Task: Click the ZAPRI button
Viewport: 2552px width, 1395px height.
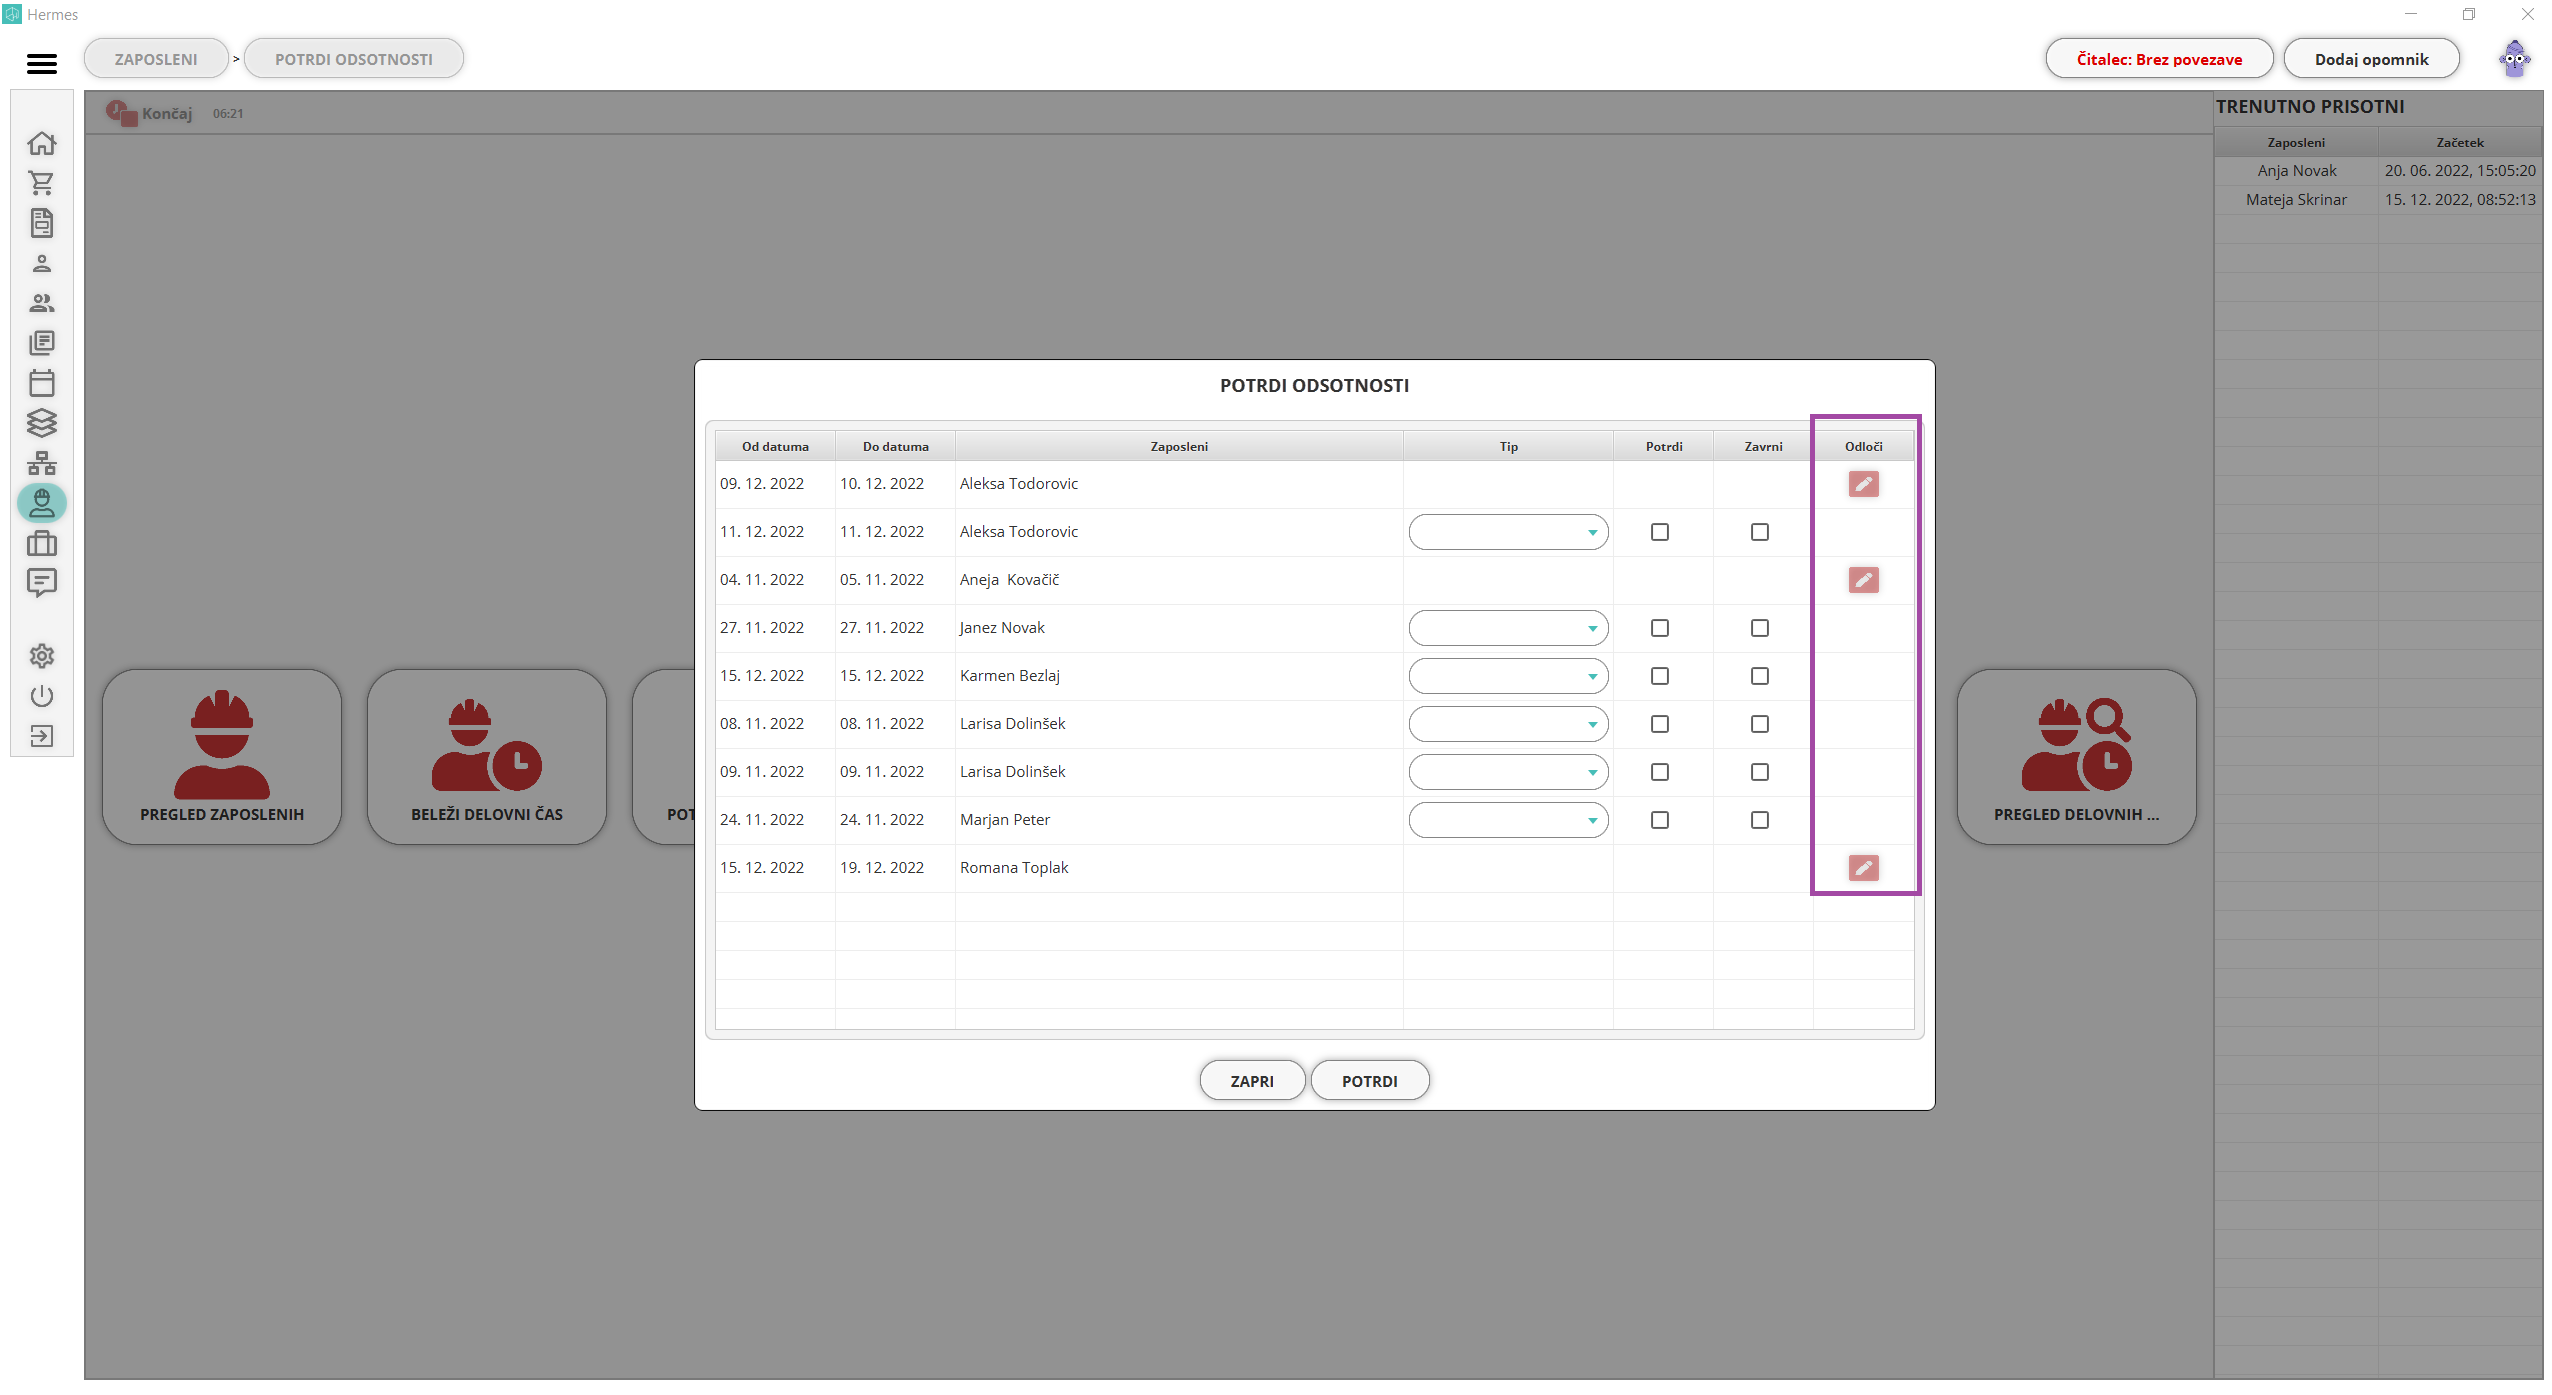Action: (x=1252, y=1081)
